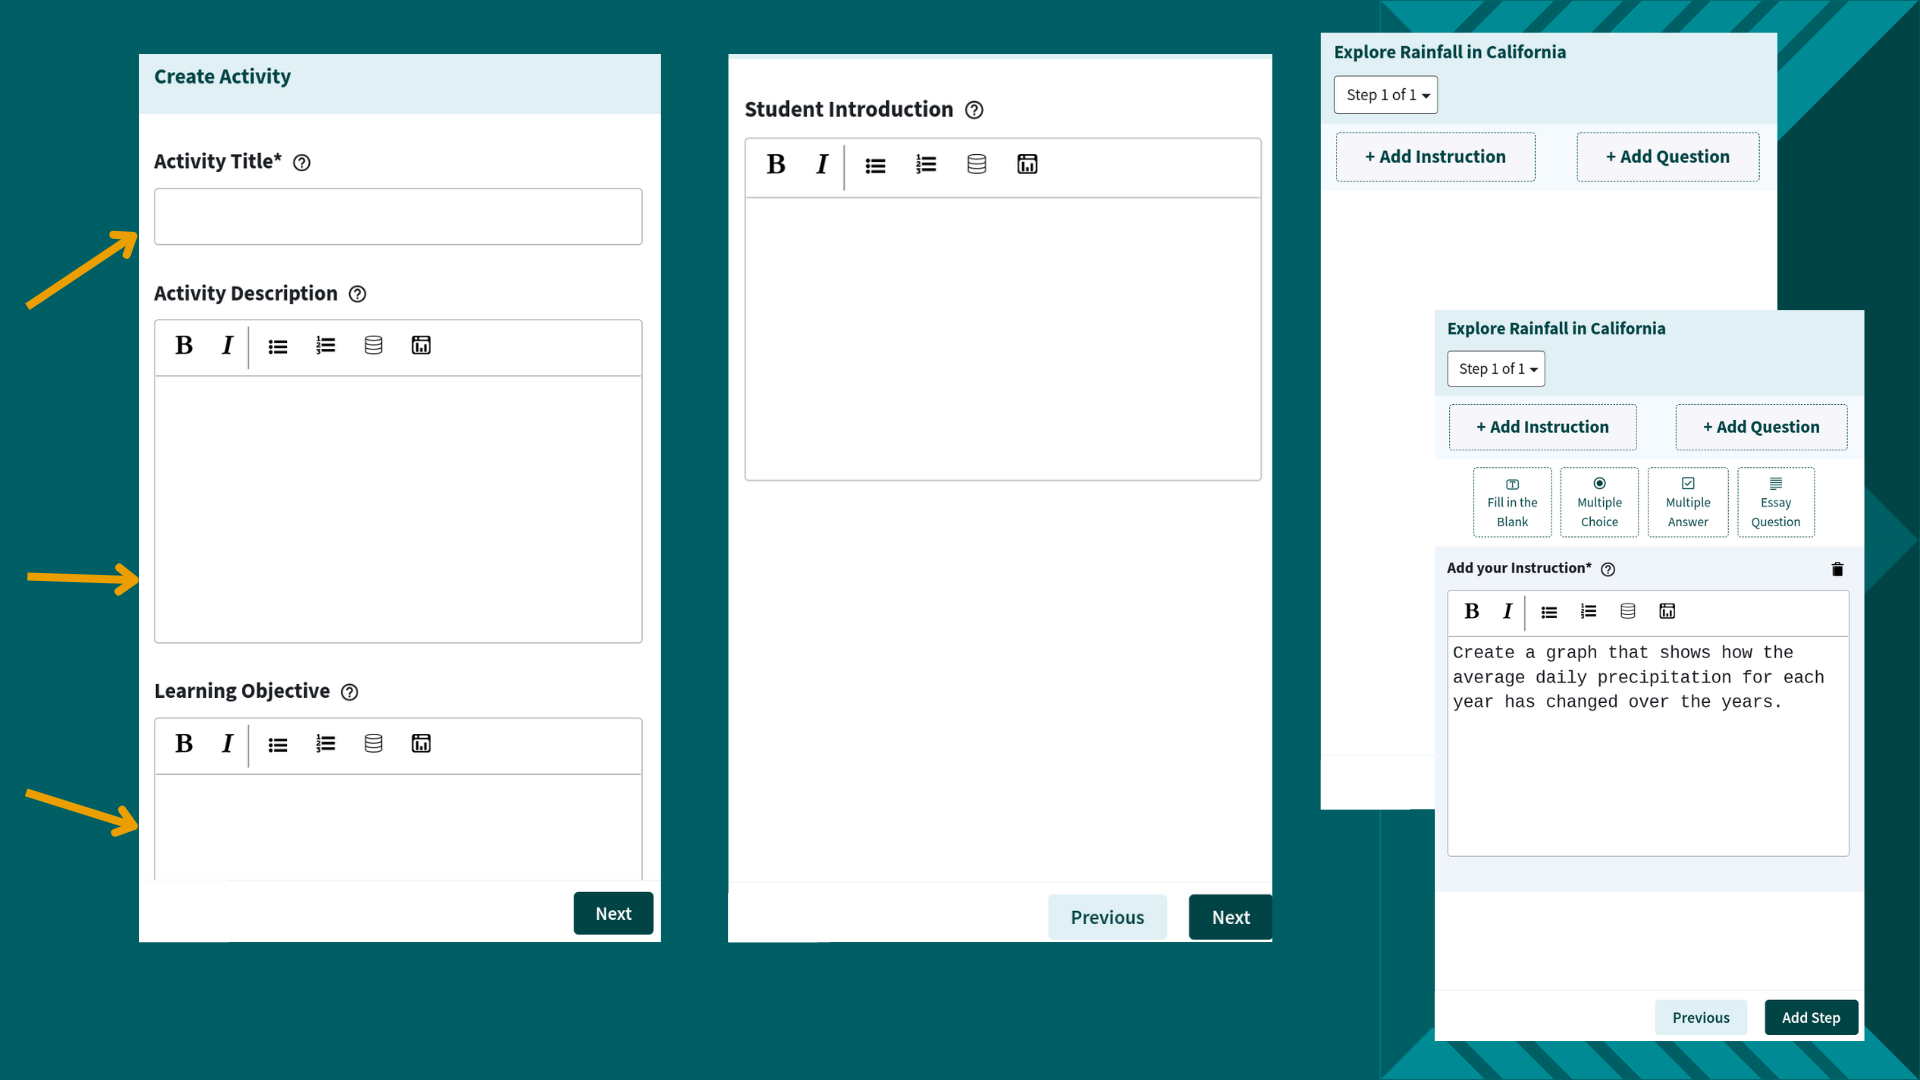The height and width of the screenshot is (1080, 1920).
Task: Click the Activity Title input field
Action: (x=398, y=217)
